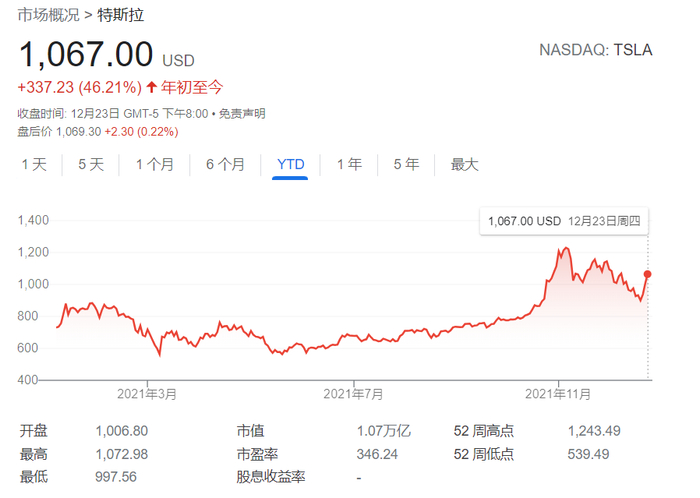The width and height of the screenshot is (700, 498).
Task: Click the 2021年3月 axis label
Action: 146,394
